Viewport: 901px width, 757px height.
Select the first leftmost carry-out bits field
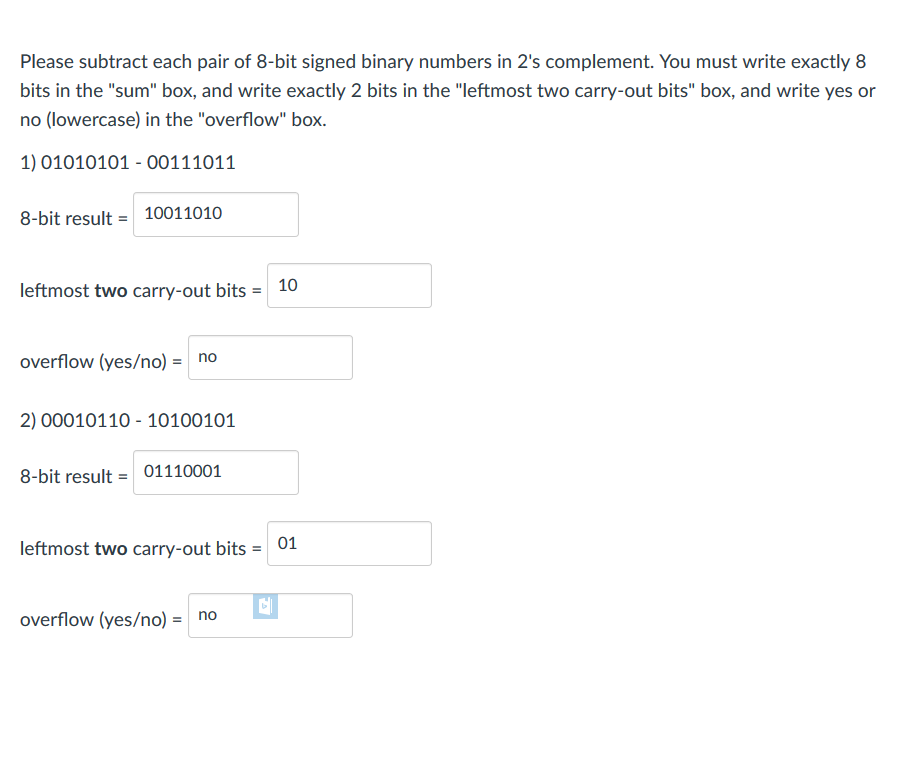click(x=349, y=285)
